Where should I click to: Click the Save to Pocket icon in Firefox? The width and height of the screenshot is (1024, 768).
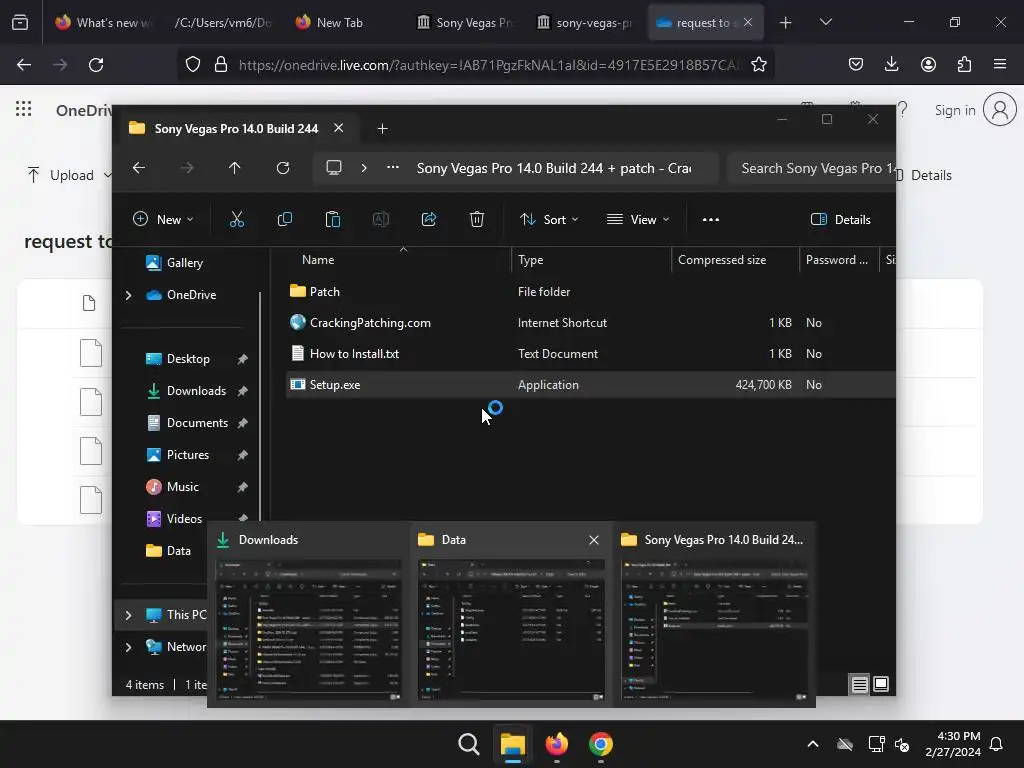(856, 64)
